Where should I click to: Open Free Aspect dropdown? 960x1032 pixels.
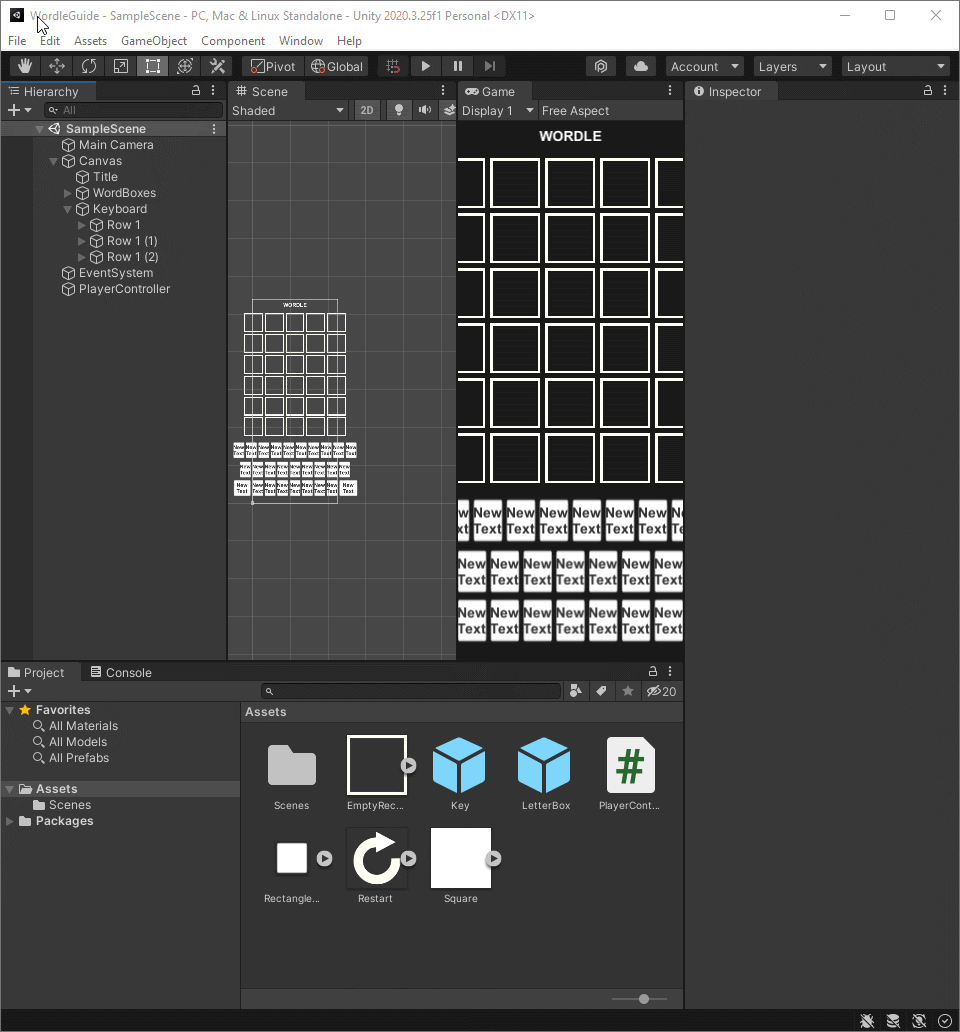(611, 111)
